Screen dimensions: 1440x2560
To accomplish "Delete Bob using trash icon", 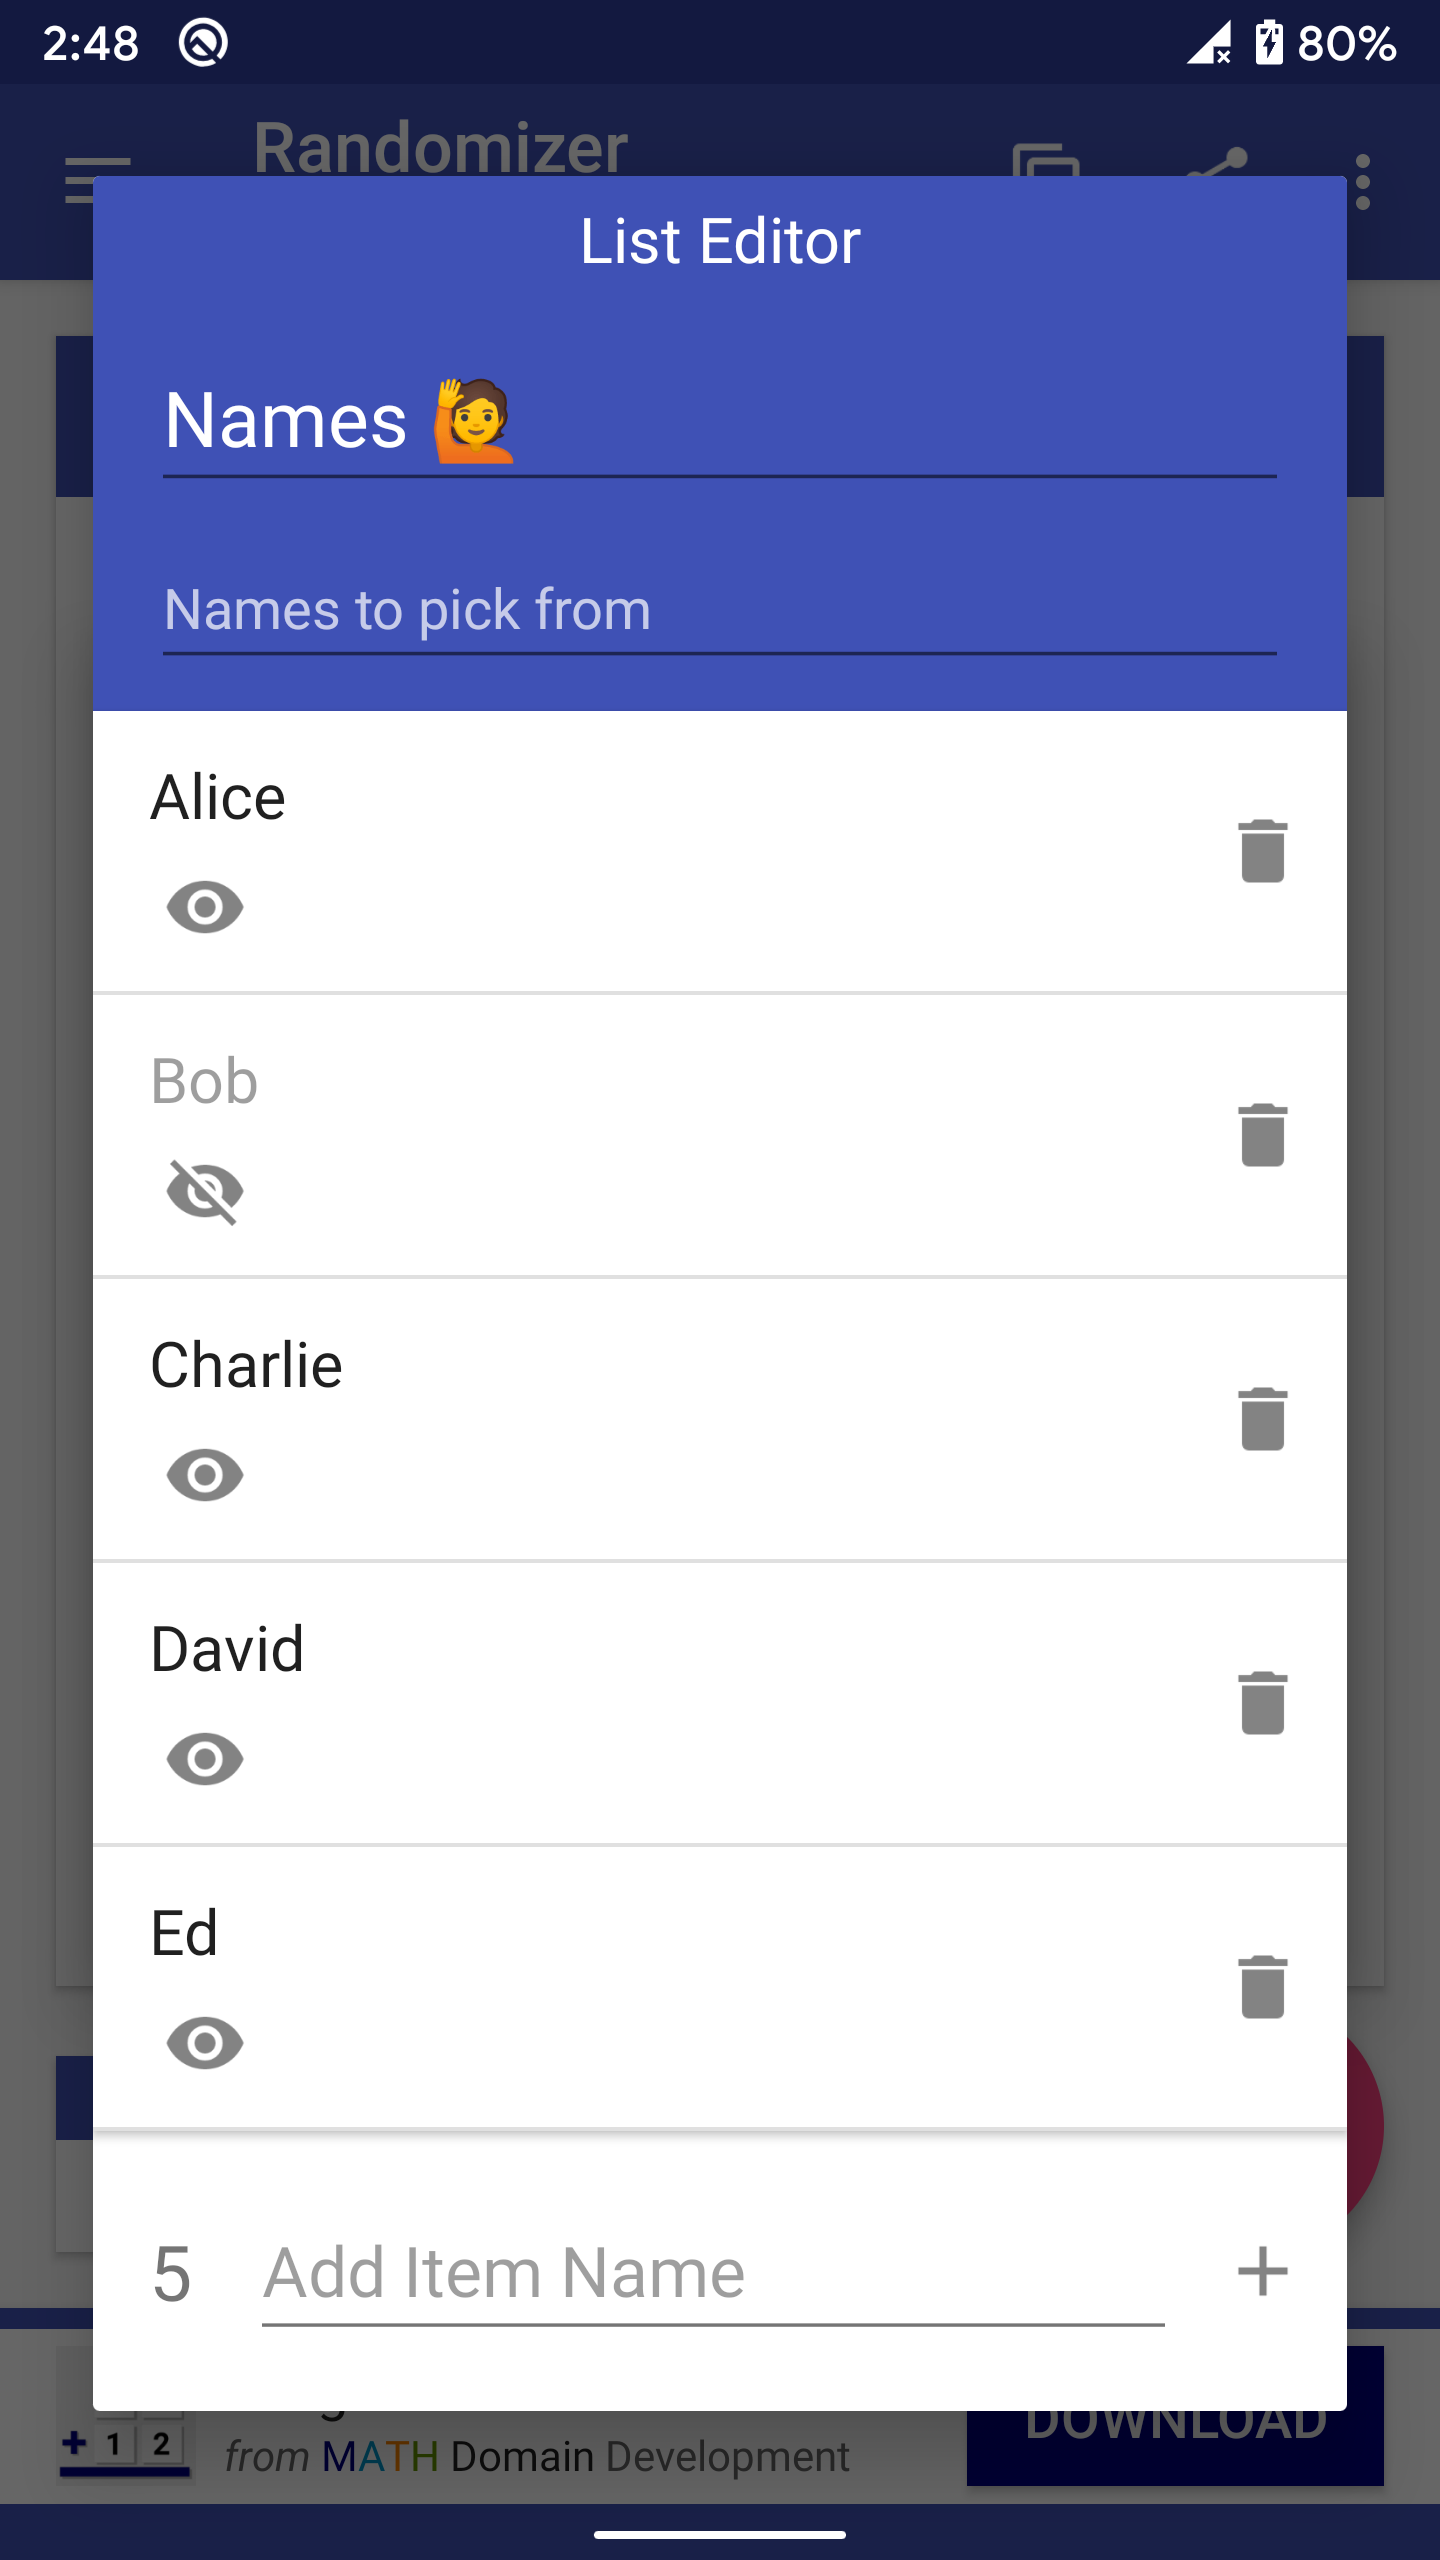I will 1262,1135.
